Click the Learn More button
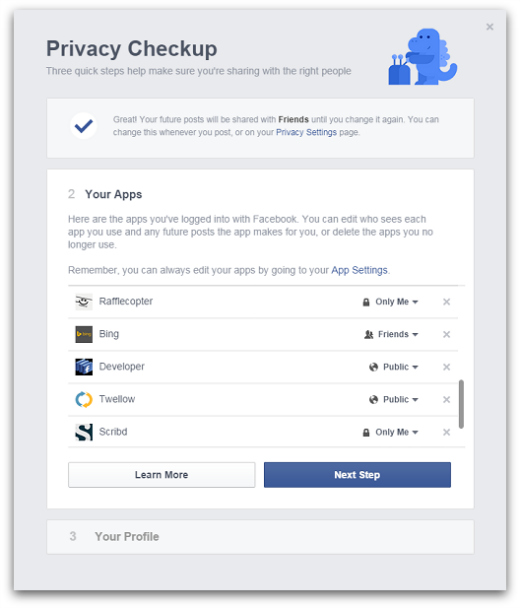Image resolution: width=520 pixels, height=608 pixels. coord(162,475)
